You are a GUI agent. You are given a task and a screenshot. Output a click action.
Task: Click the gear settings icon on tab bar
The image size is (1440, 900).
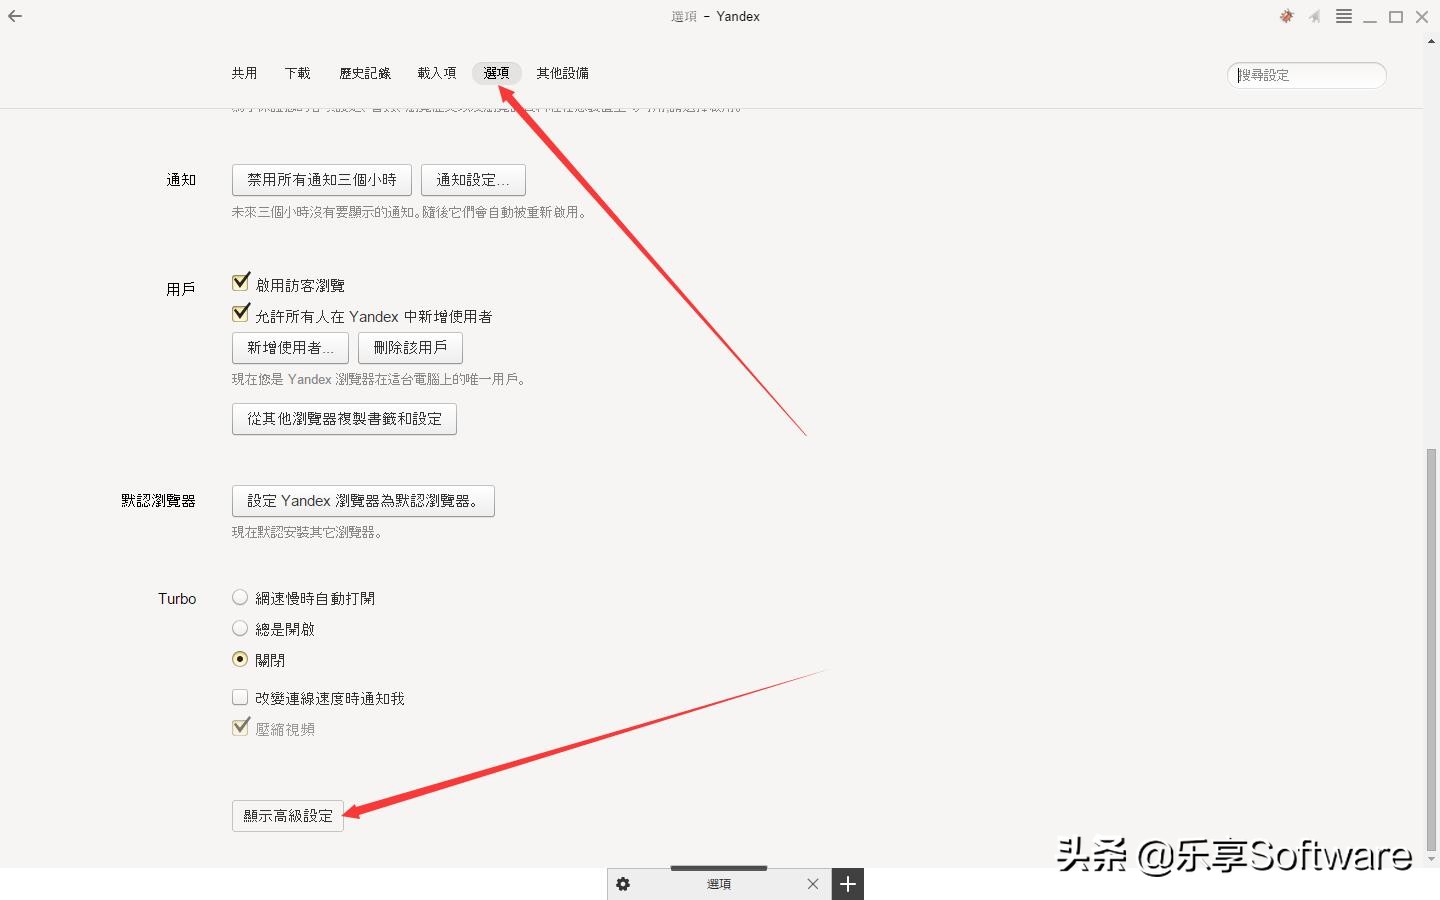623,884
